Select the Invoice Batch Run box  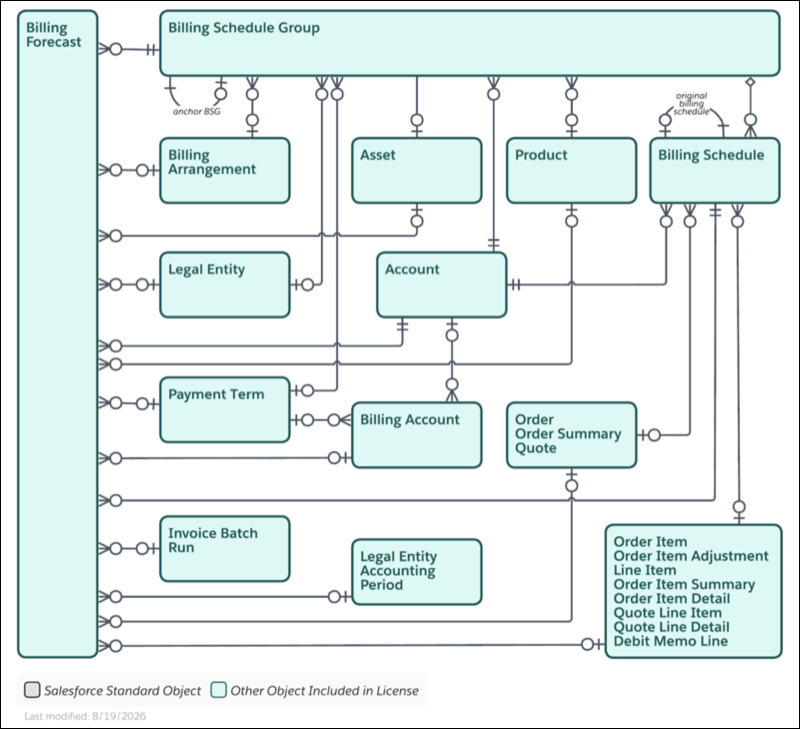click(225, 549)
